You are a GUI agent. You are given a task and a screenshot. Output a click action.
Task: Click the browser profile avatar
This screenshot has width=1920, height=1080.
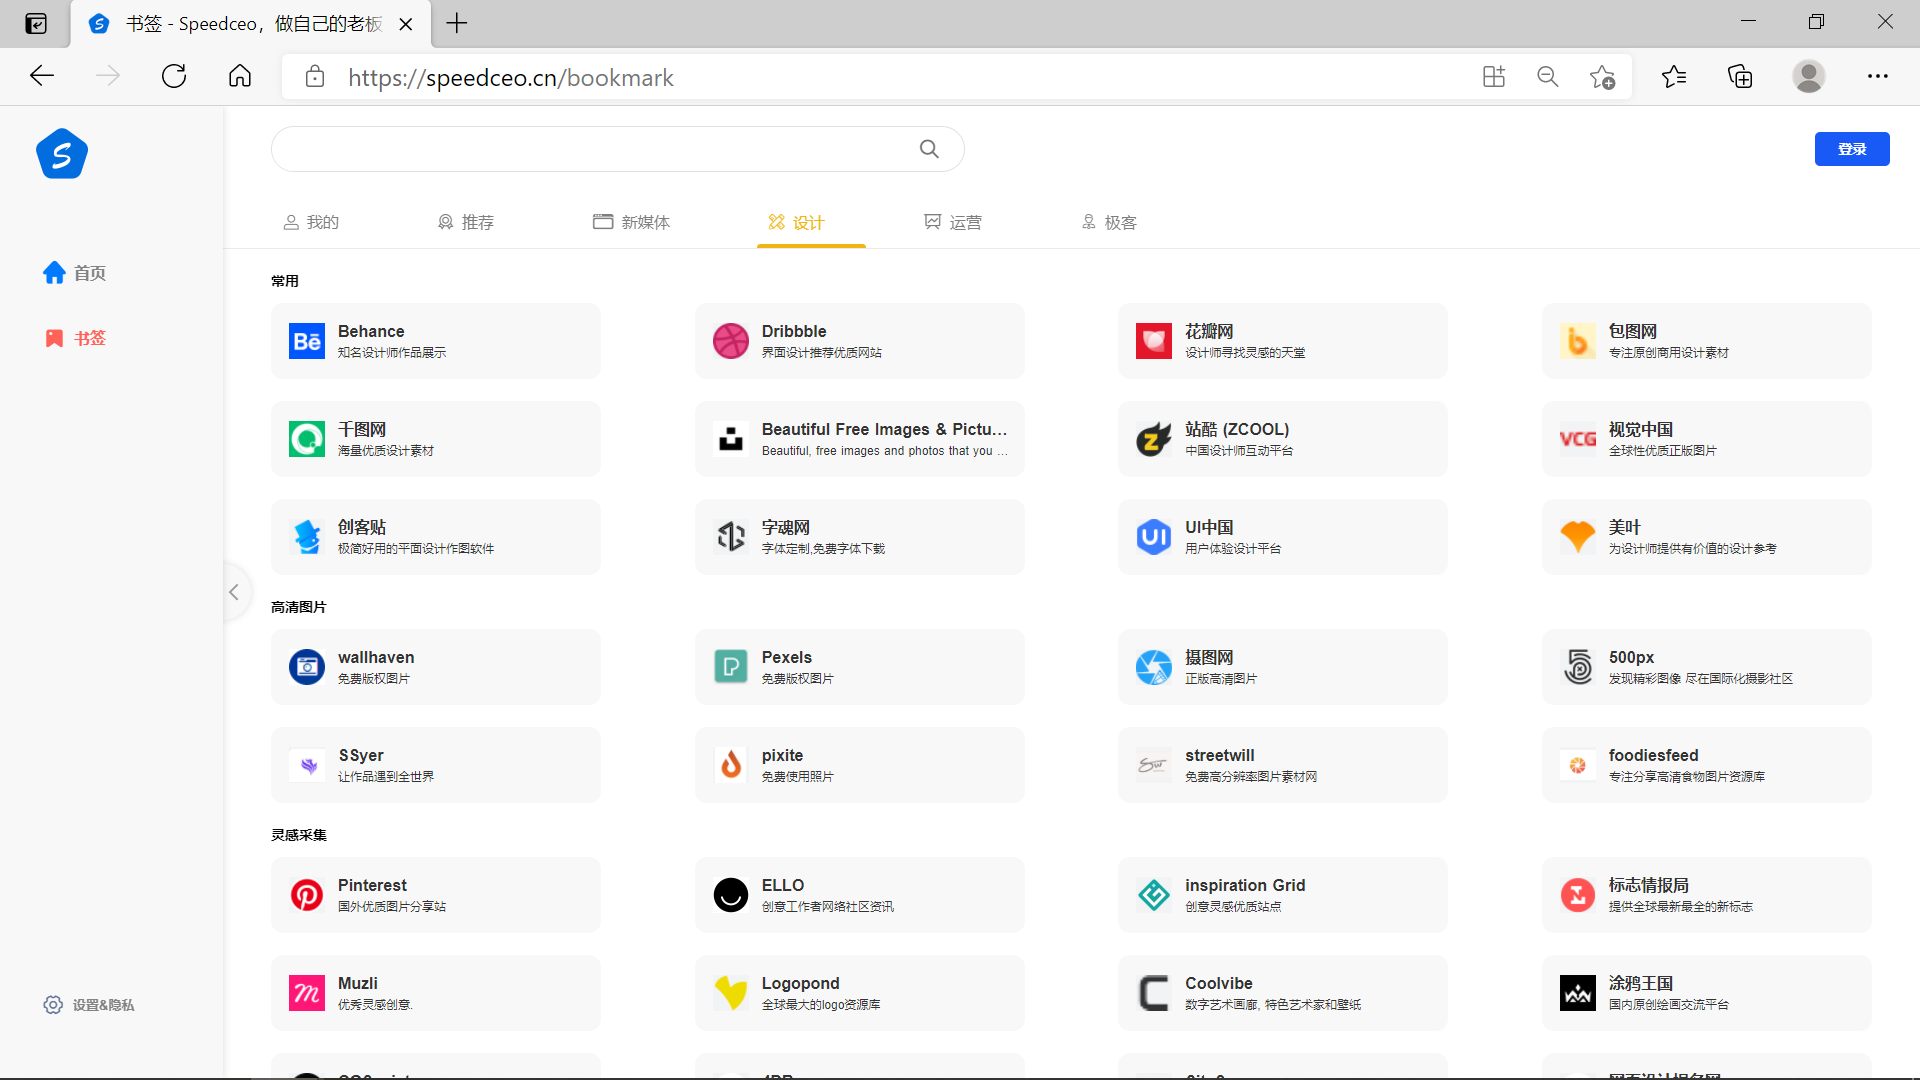(x=1808, y=76)
